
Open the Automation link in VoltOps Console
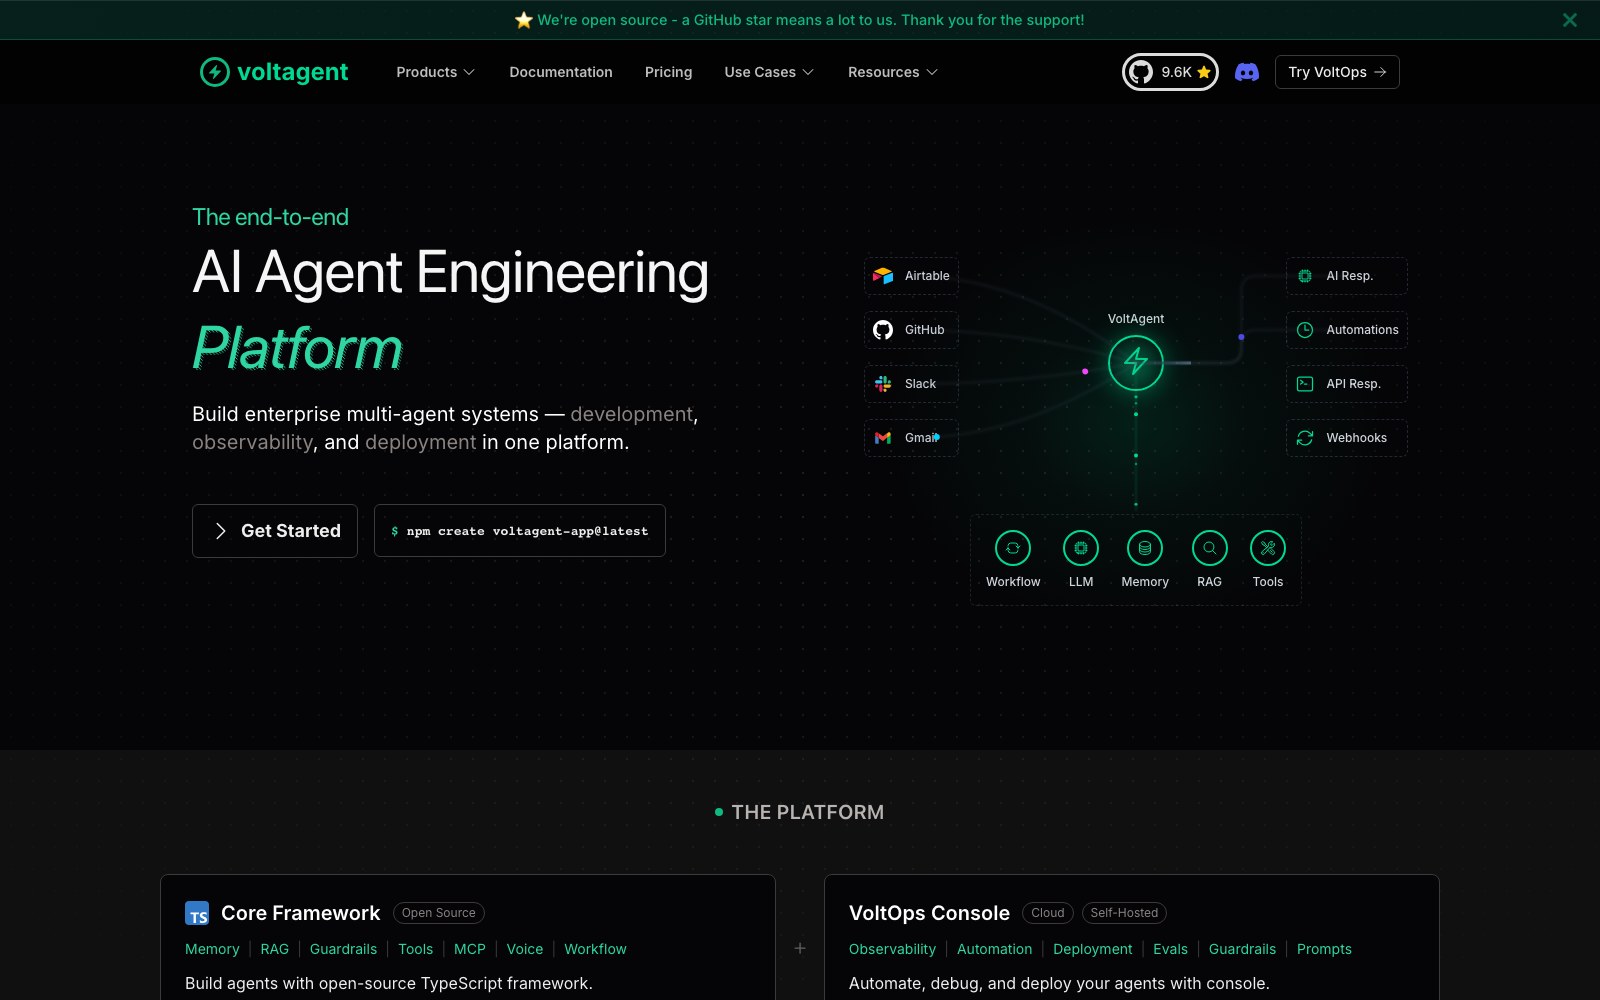(x=994, y=949)
